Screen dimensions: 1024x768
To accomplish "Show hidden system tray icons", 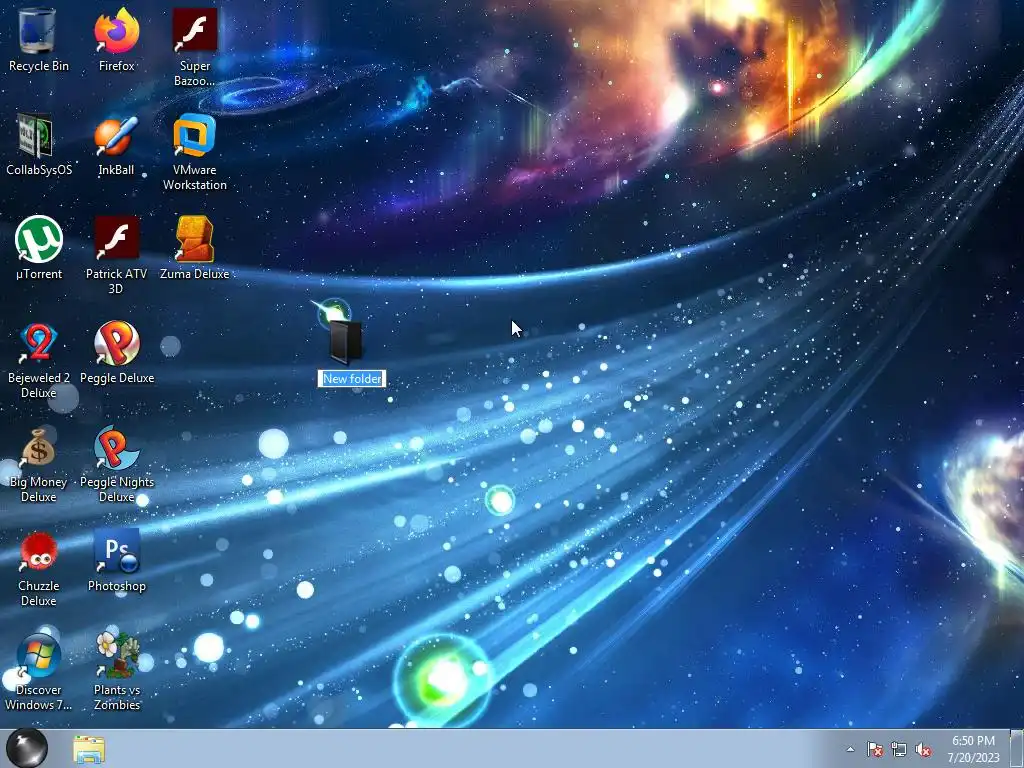I will pyautogui.click(x=850, y=749).
